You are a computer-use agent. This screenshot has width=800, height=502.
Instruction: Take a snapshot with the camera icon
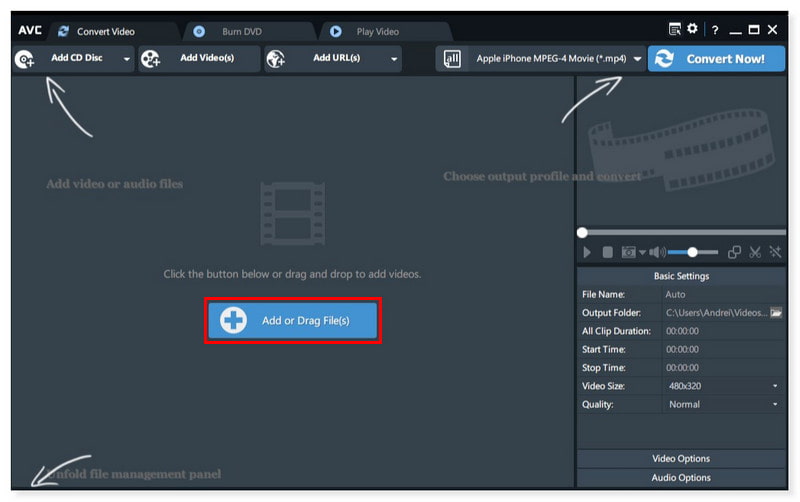(x=628, y=253)
